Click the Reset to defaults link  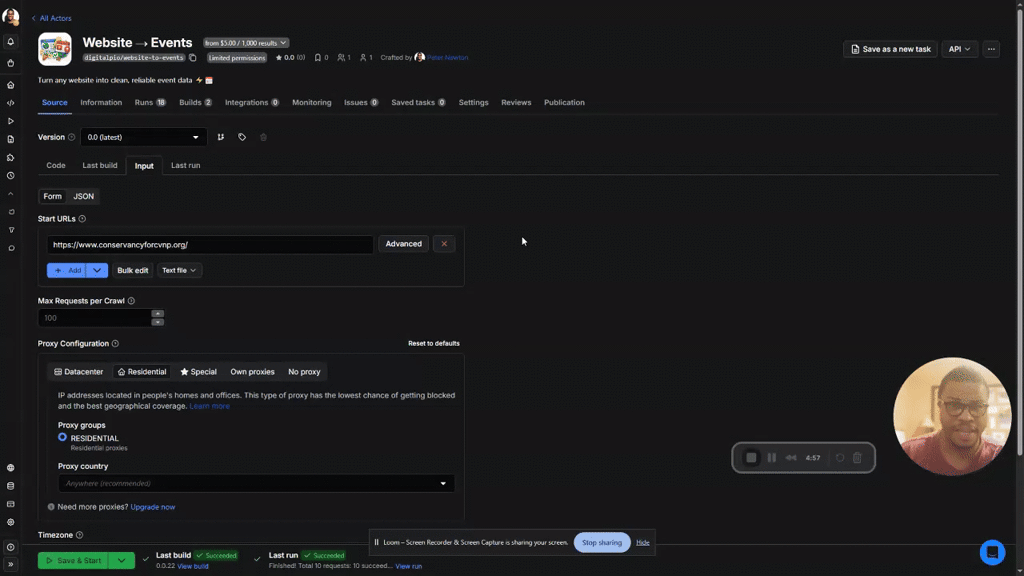point(434,344)
